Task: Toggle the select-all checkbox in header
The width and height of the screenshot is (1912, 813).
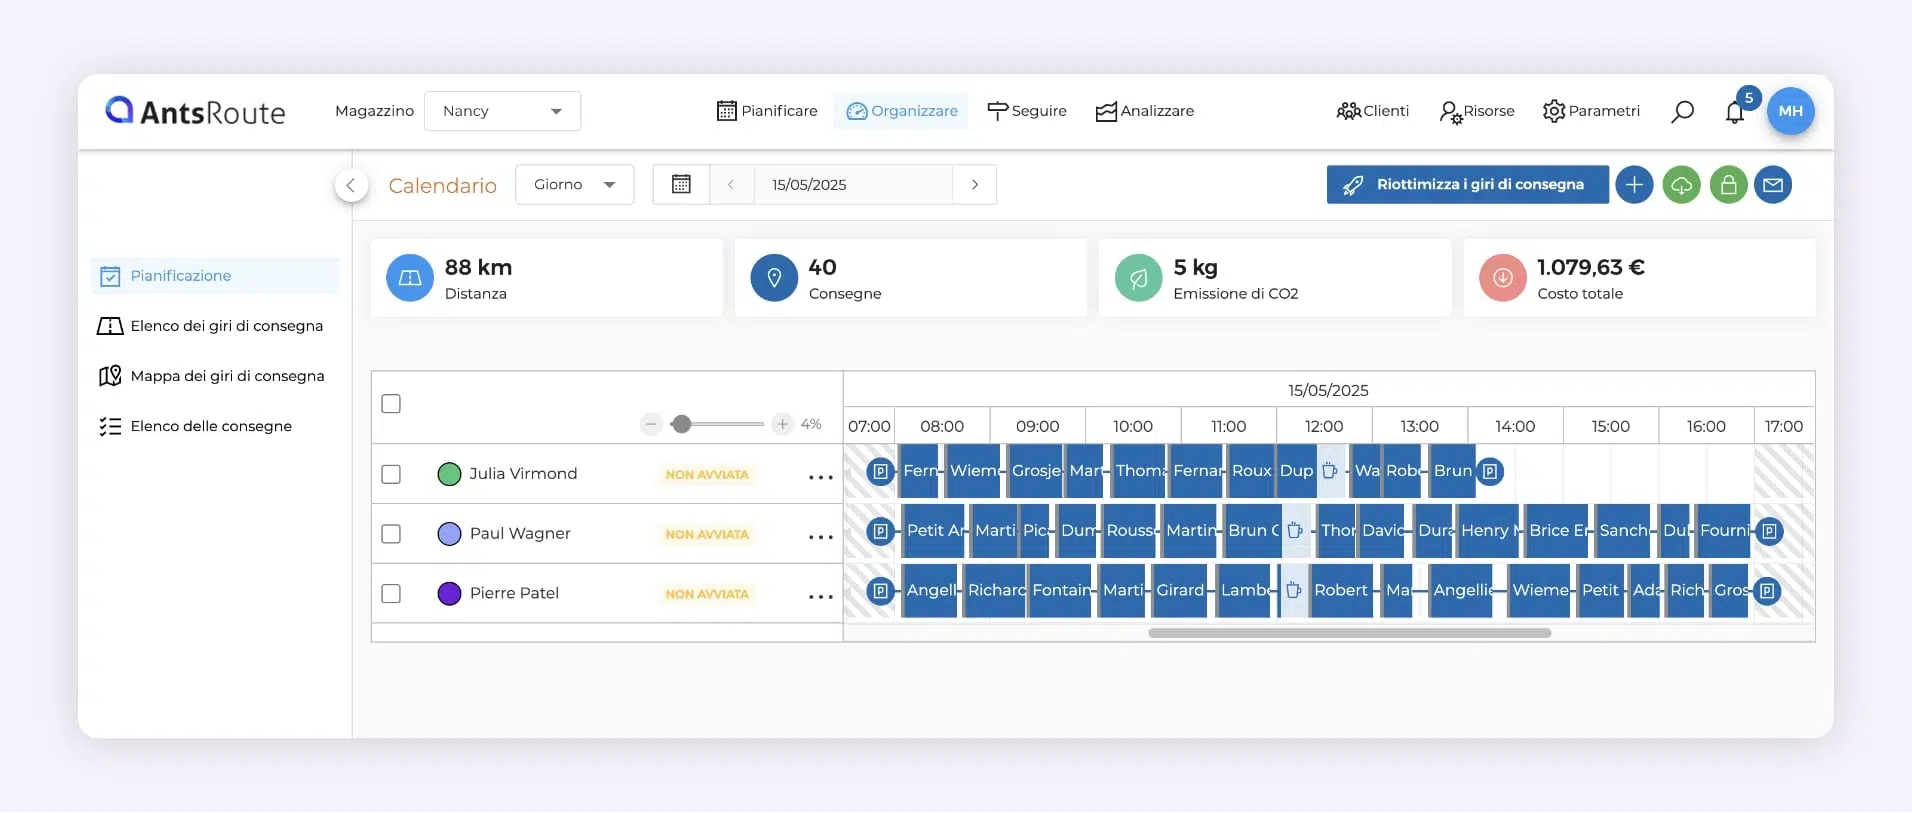Action: [x=391, y=404]
